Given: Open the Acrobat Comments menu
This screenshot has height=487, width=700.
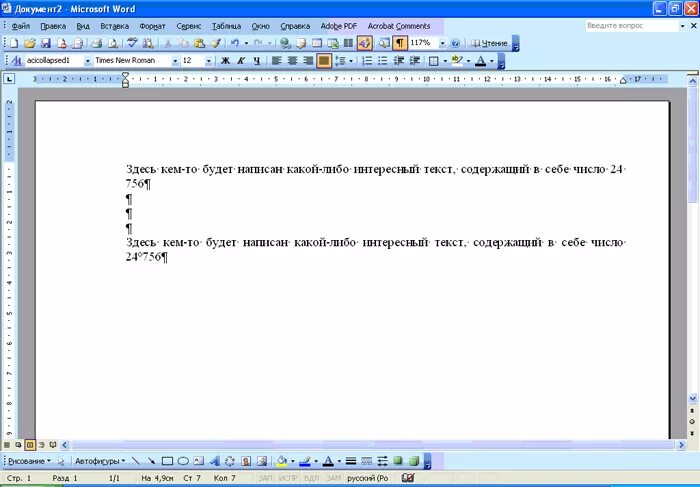Looking at the screenshot, I should click(x=399, y=26).
